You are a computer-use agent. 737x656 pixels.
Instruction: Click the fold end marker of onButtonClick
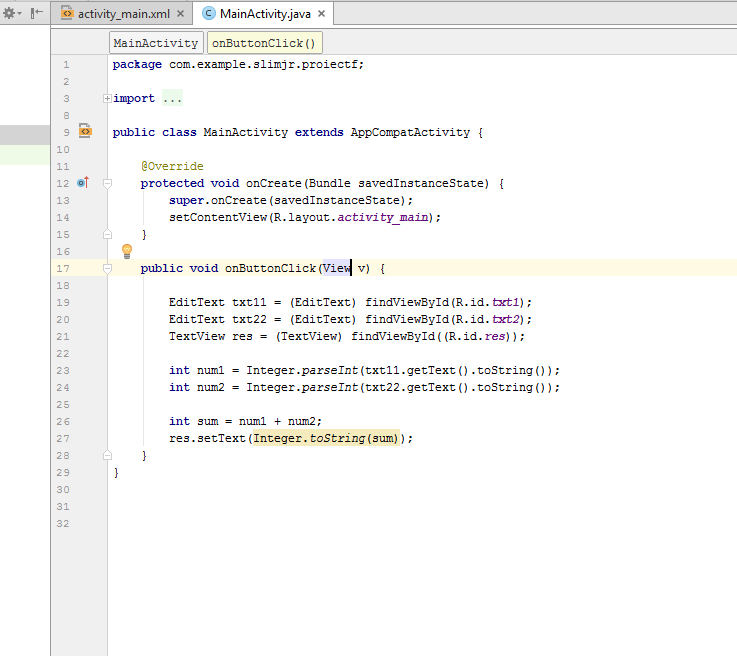click(x=107, y=455)
